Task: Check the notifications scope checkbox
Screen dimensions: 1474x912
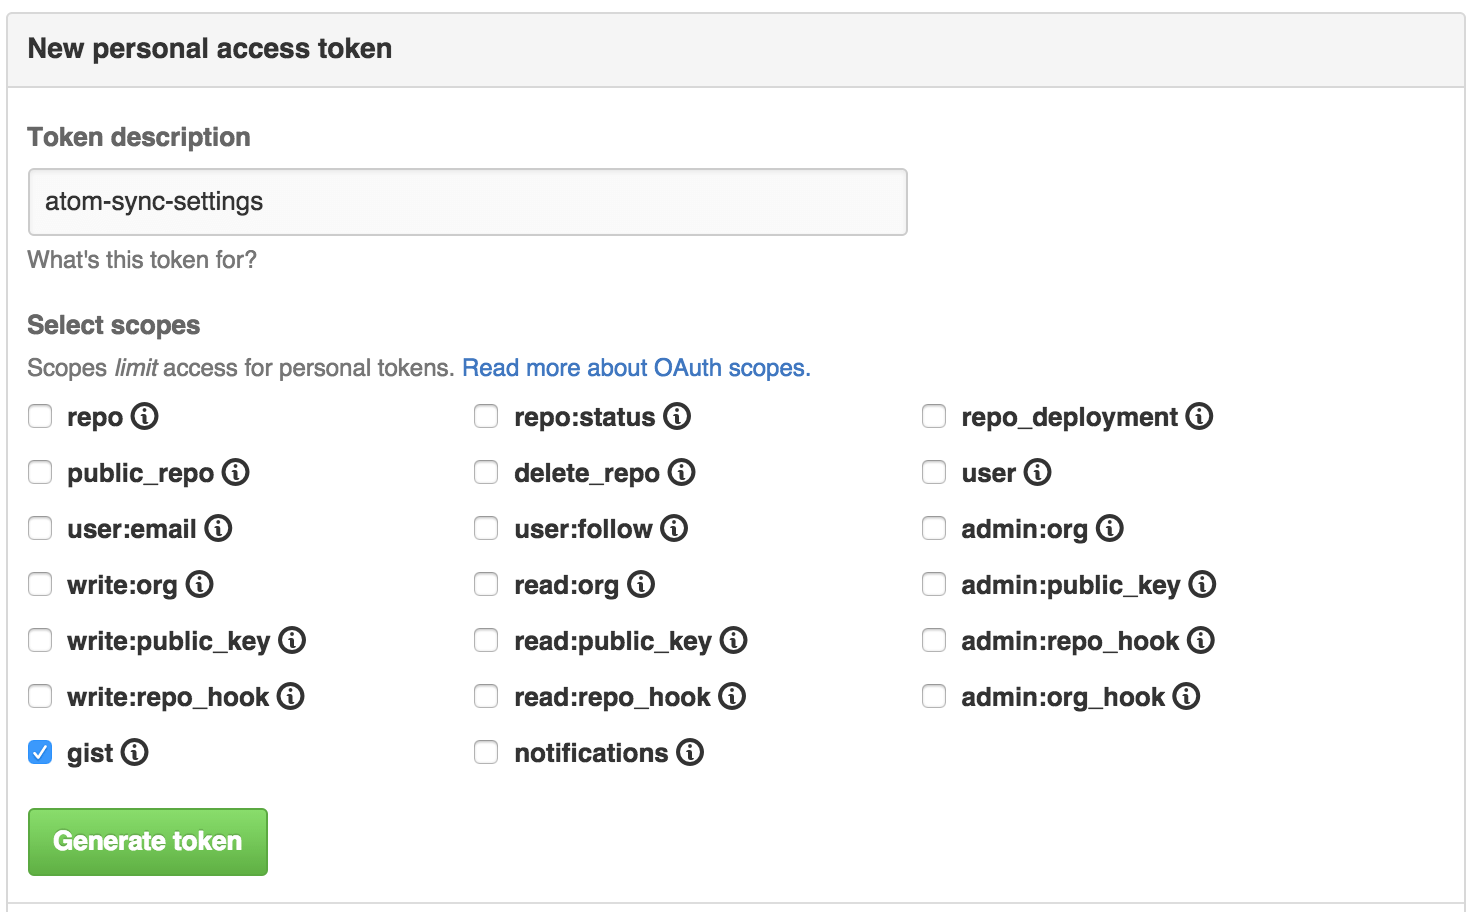Action: [x=486, y=752]
